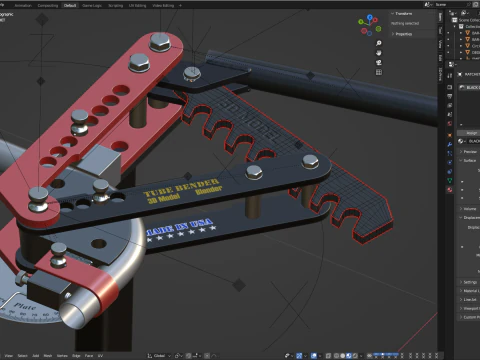Viewport: 480px width, 360px height.
Task: Open the View tab of viewport sidebar
Action: [440, 44]
